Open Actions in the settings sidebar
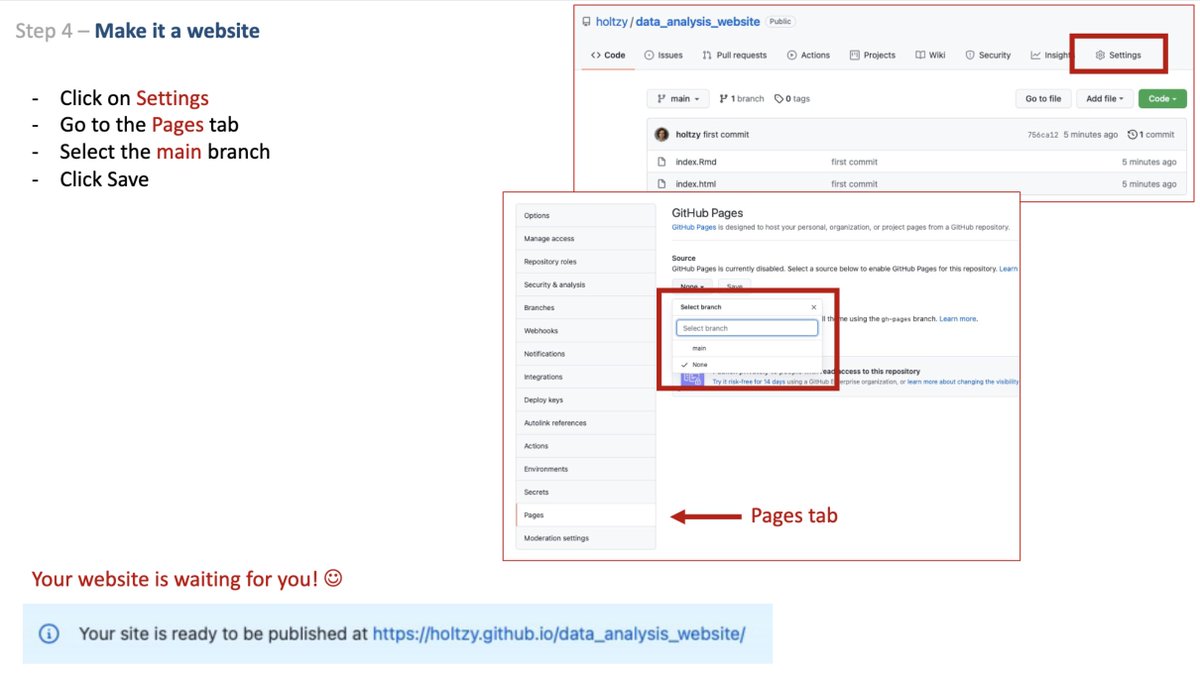 (x=586, y=446)
